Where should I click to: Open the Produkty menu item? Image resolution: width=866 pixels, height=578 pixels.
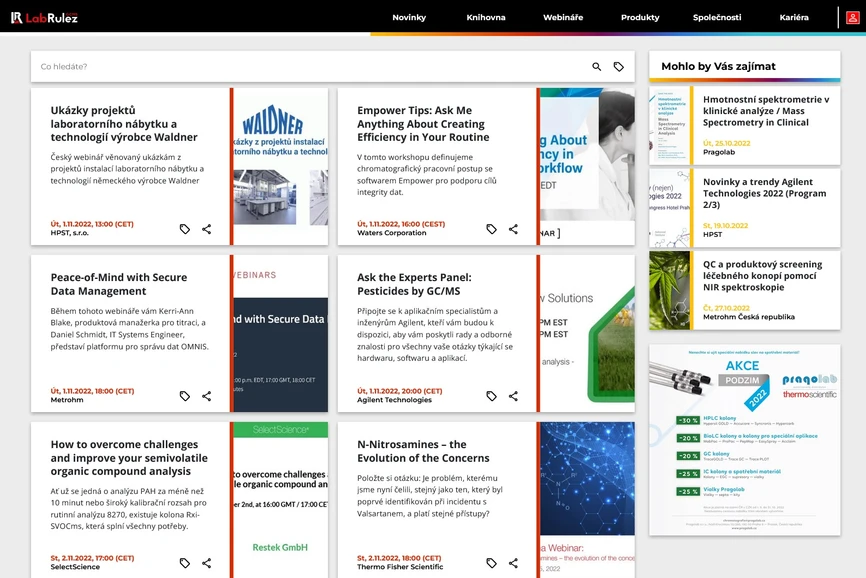point(640,17)
